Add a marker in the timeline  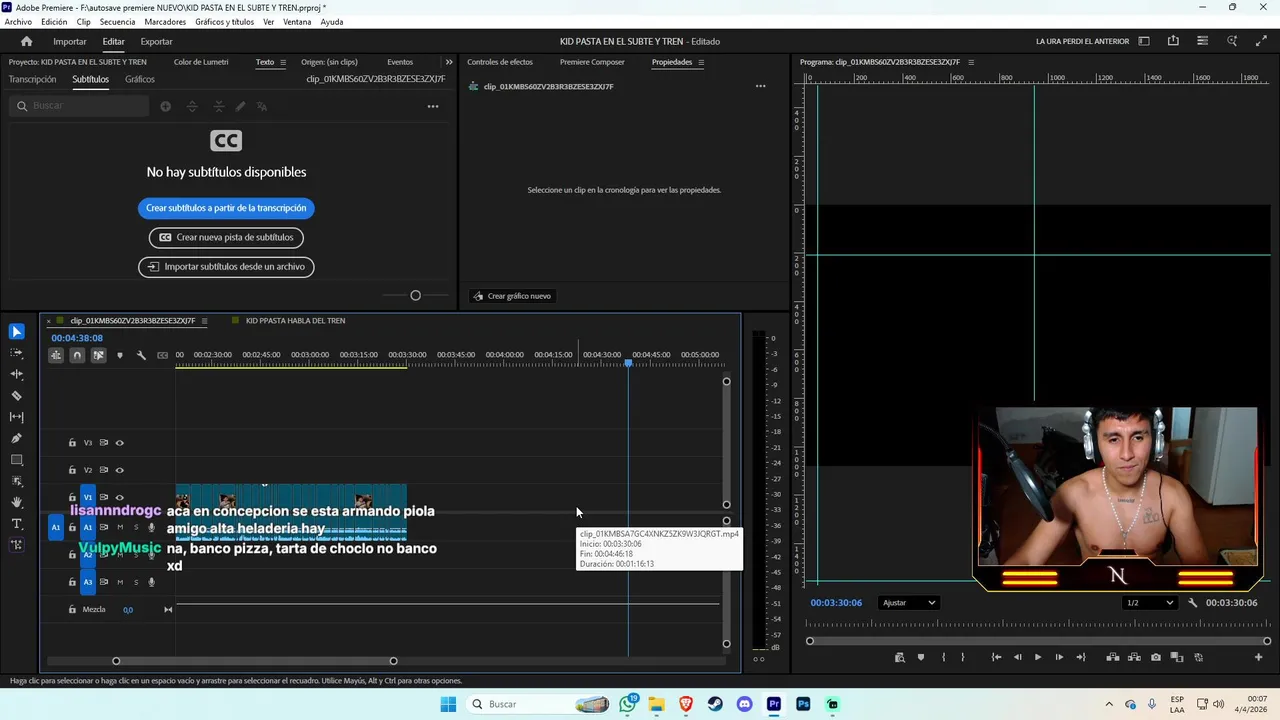[120, 355]
